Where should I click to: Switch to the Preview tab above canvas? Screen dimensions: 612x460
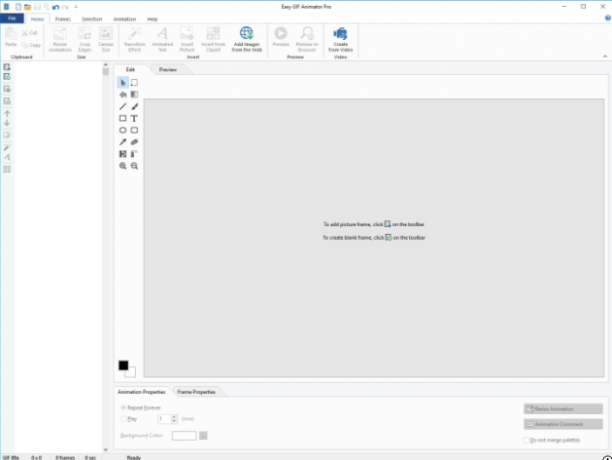(168, 69)
